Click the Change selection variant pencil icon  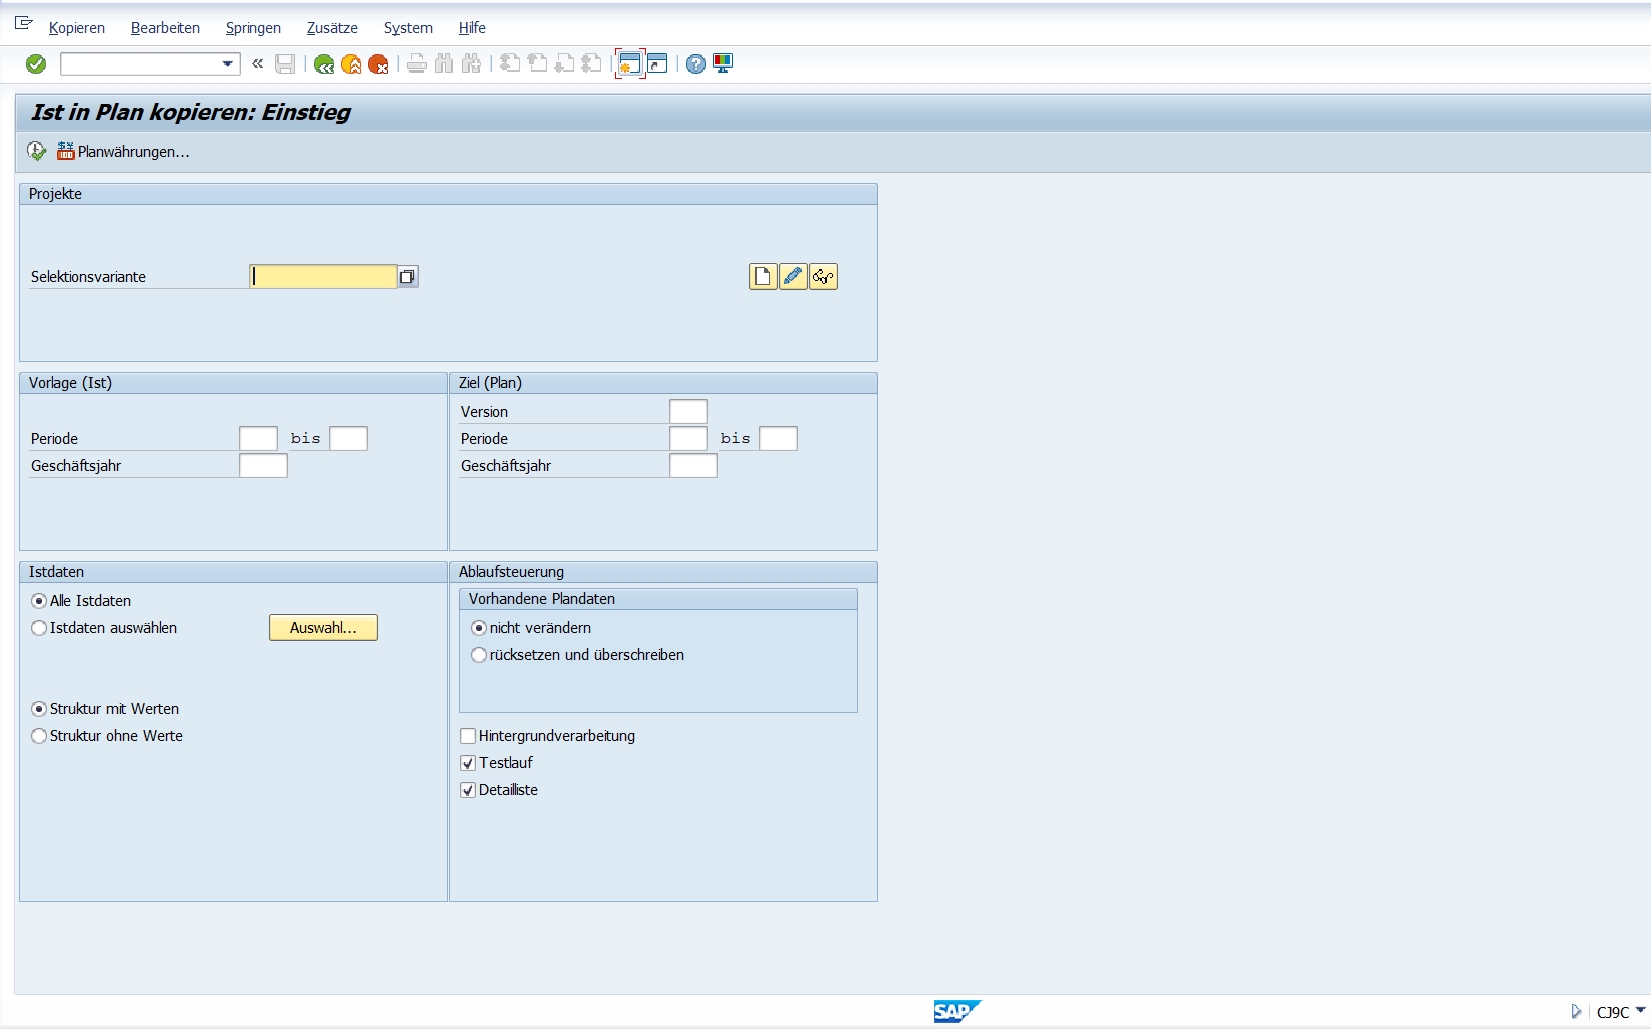point(793,276)
